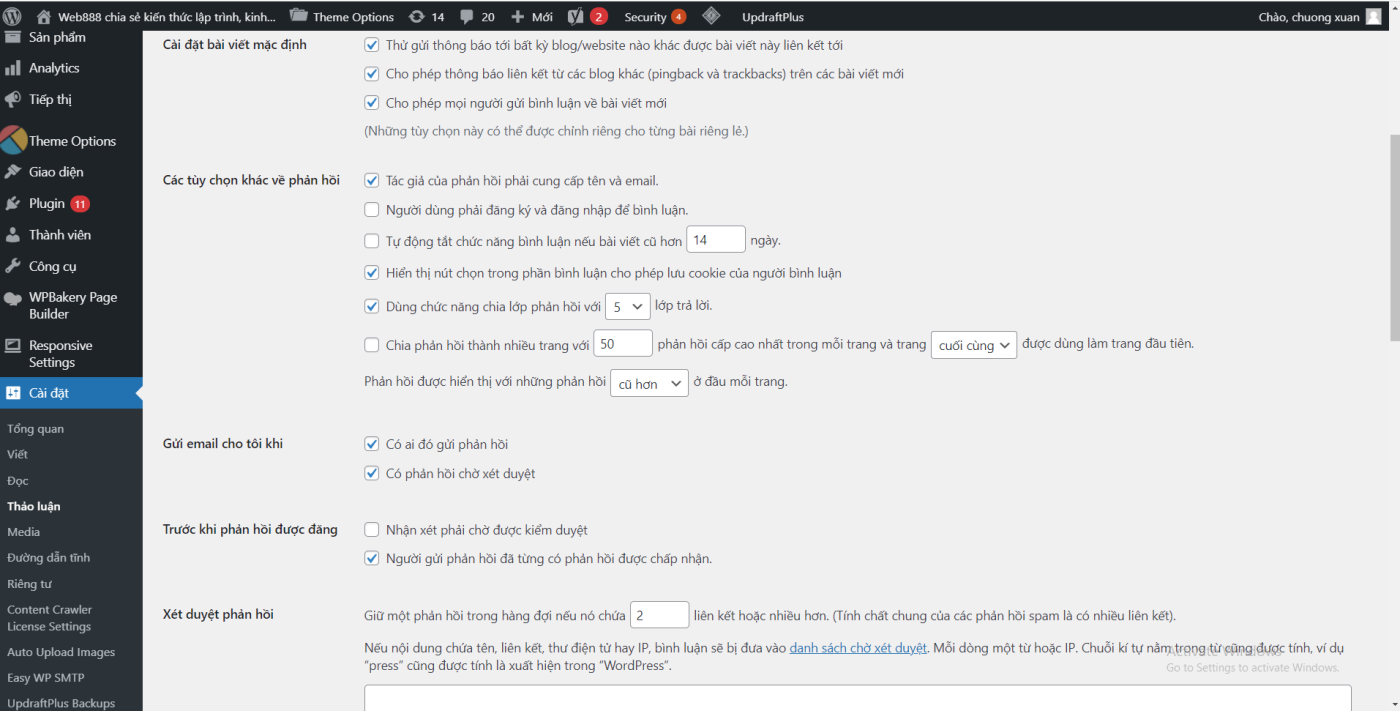Click the page vertical scrollbar
Screen dimensions: 1400x711
[1394, 240]
